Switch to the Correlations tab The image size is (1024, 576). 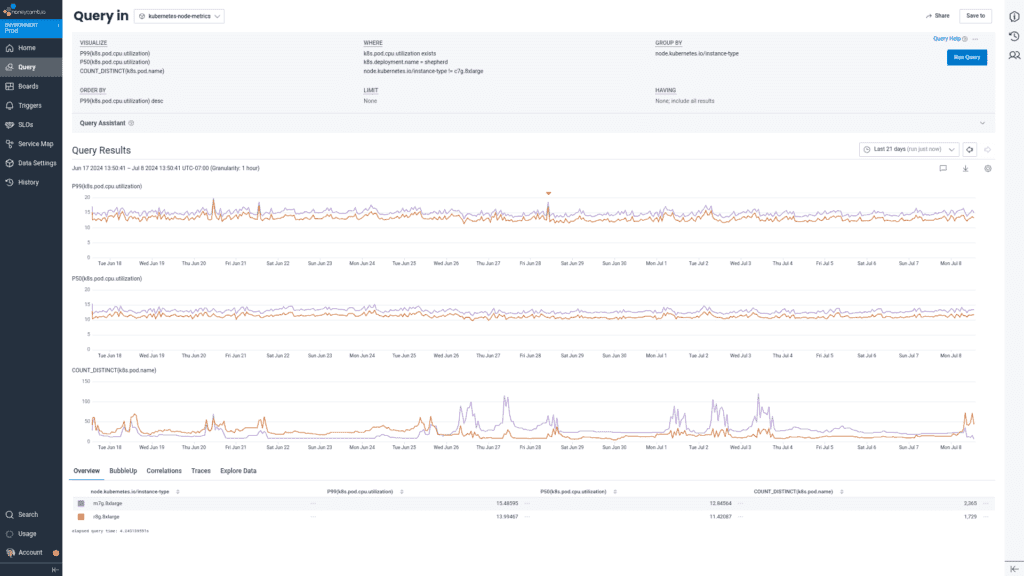pyautogui.click(x=164, y=470)
